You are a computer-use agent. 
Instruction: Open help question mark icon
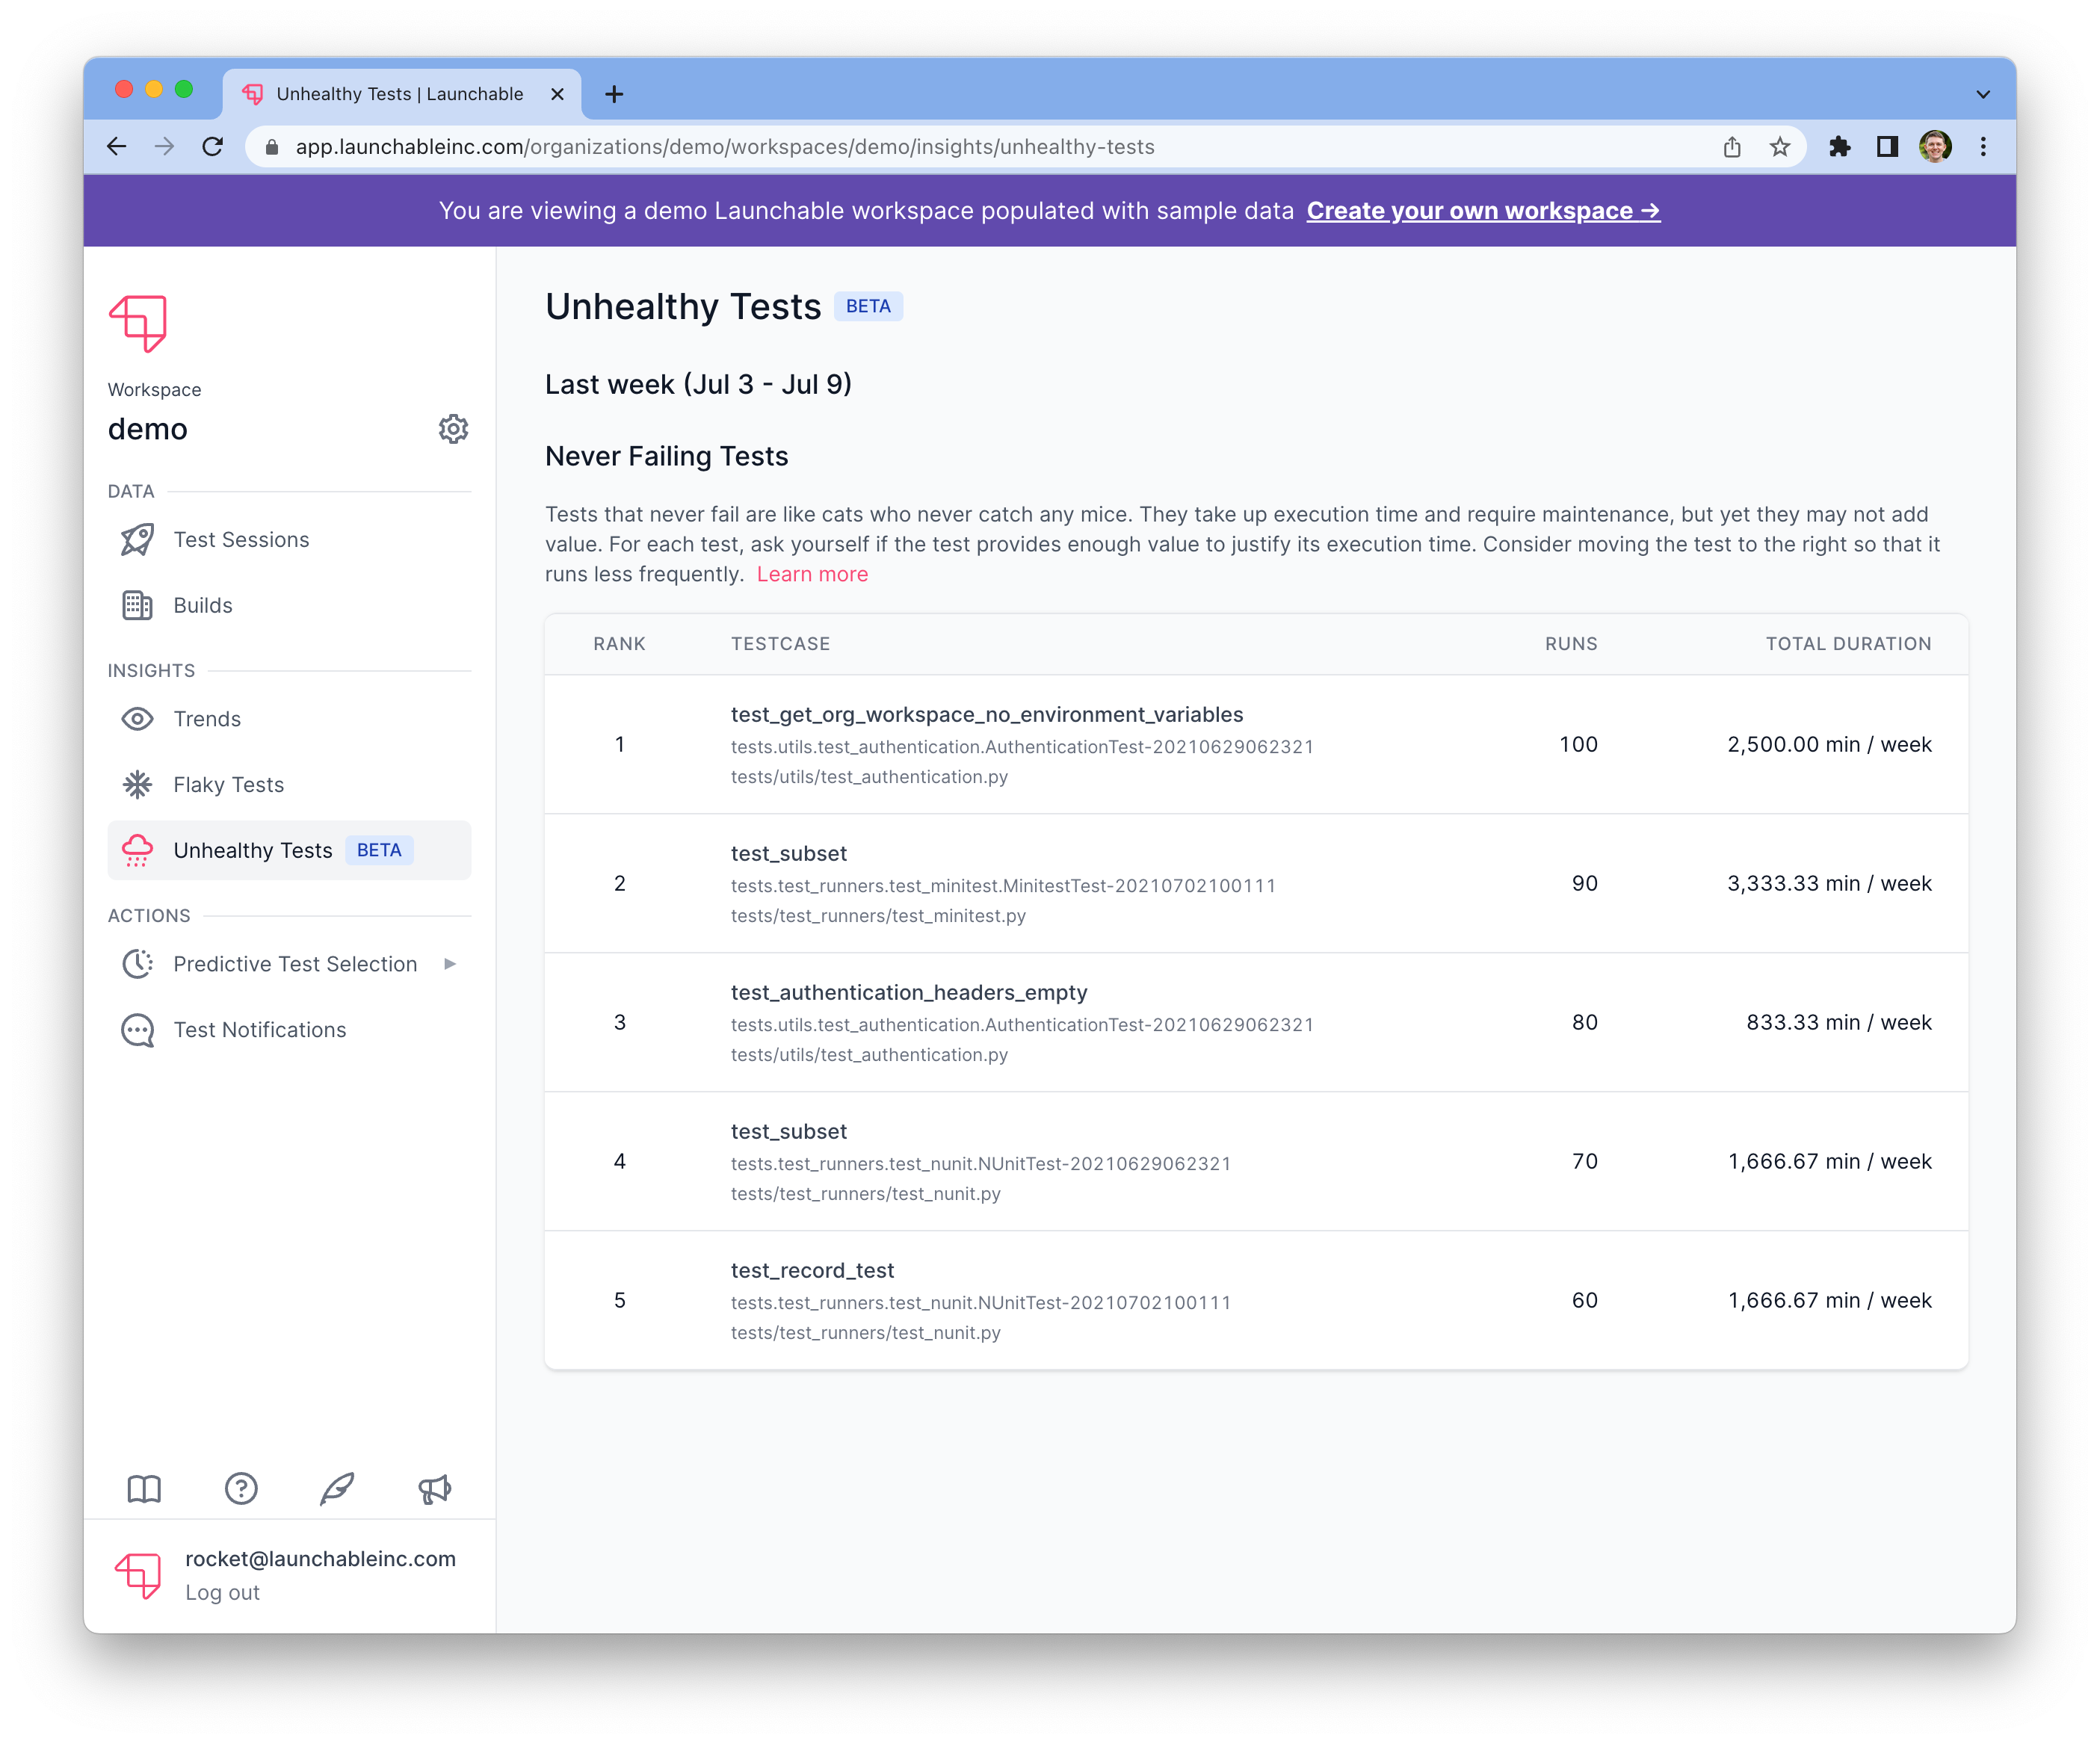(241, 1489)
